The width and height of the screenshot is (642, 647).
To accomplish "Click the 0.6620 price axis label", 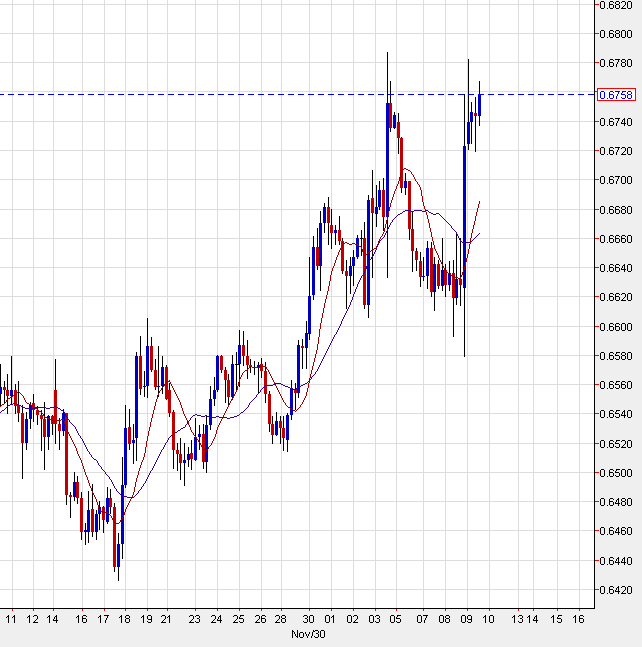I will click(616, 297).
